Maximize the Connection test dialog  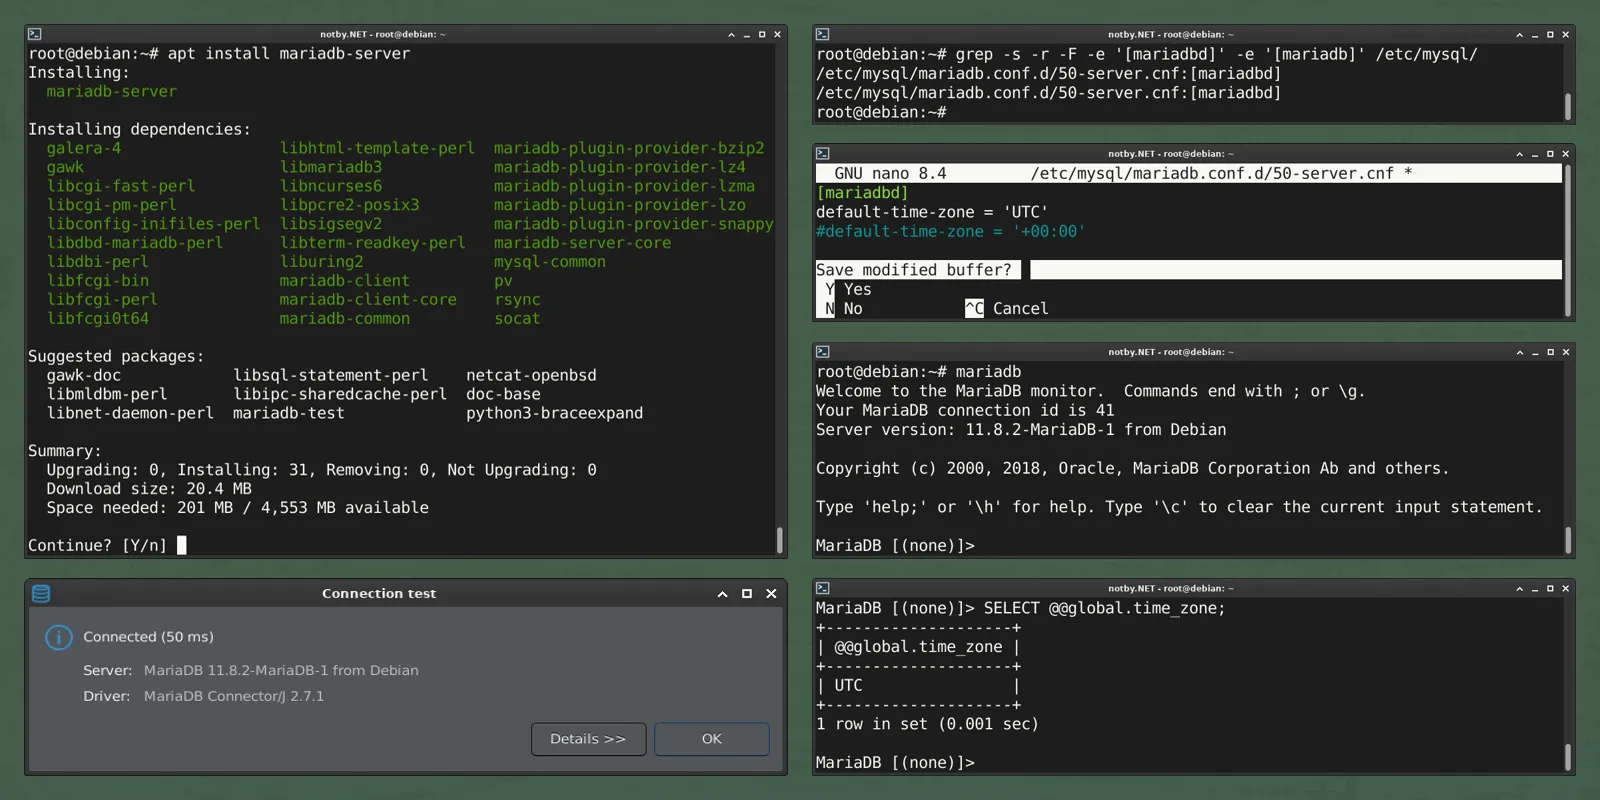747,594
